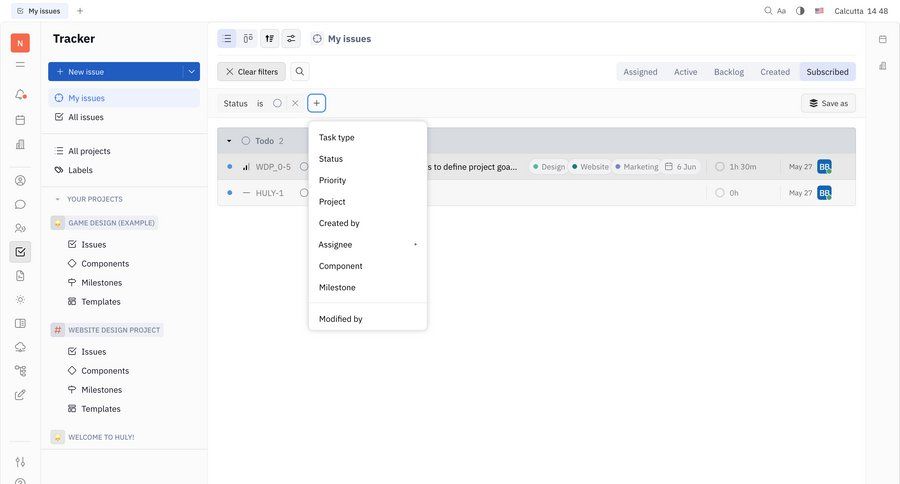Open view options sliders icon

tap(291, 38)
